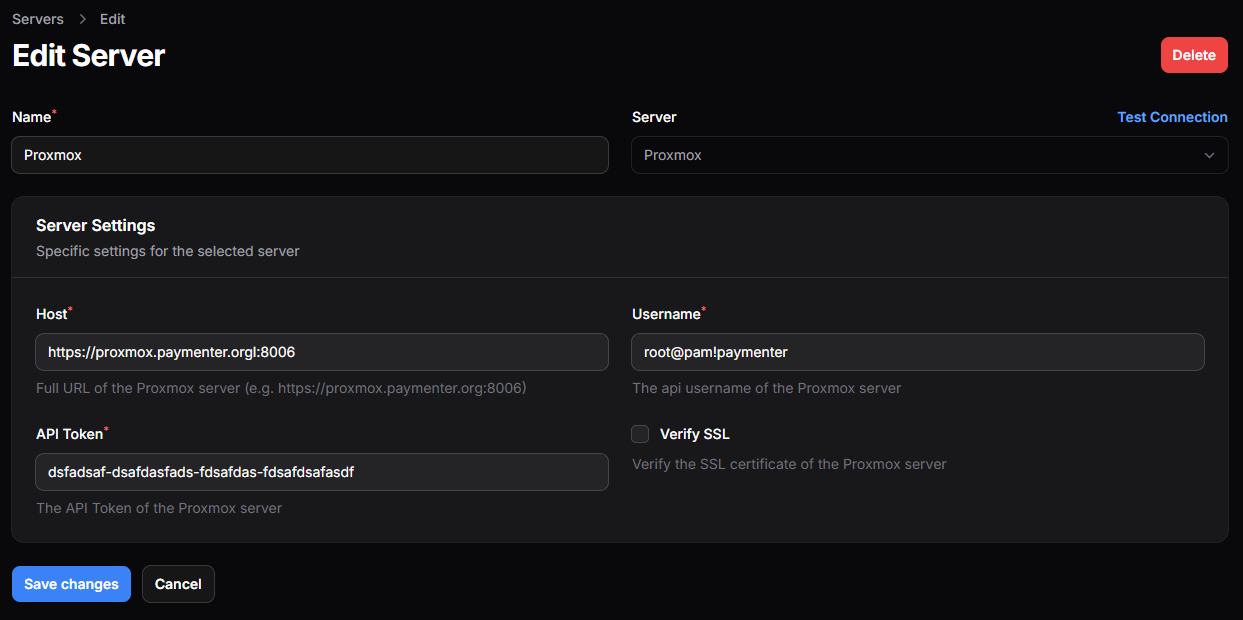Click the API Token text box
This screenshot has height=620, width=1243.
click(x=322, y=472)
